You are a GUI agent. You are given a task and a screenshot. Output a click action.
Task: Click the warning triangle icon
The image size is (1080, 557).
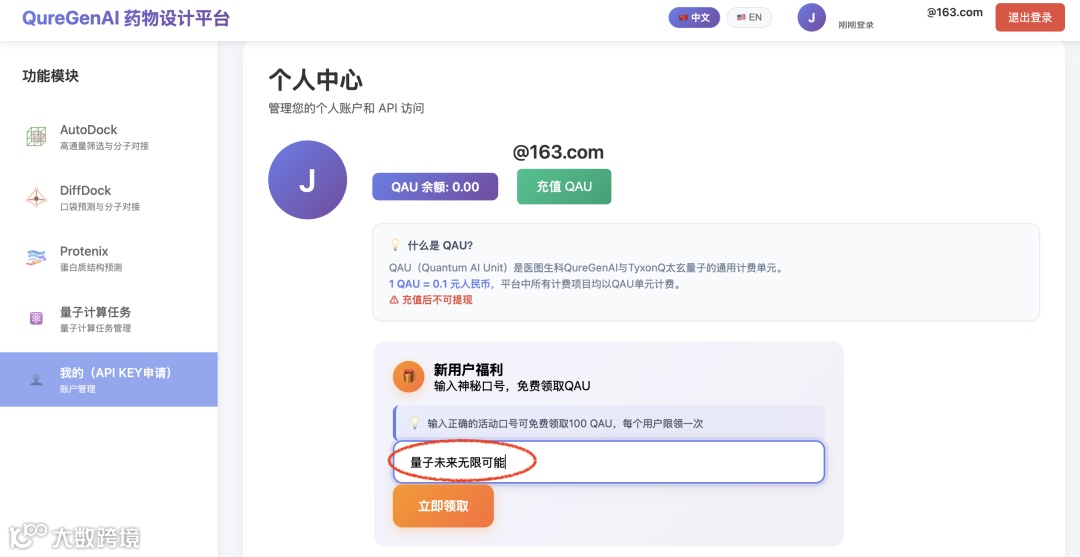pos(394,299)
